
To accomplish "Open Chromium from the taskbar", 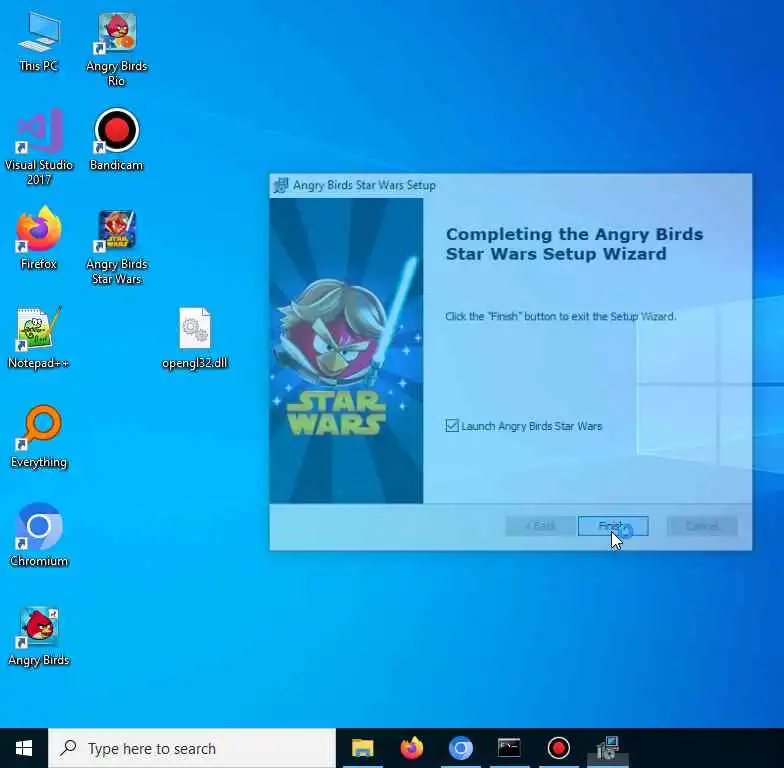I will pos(460,748).
